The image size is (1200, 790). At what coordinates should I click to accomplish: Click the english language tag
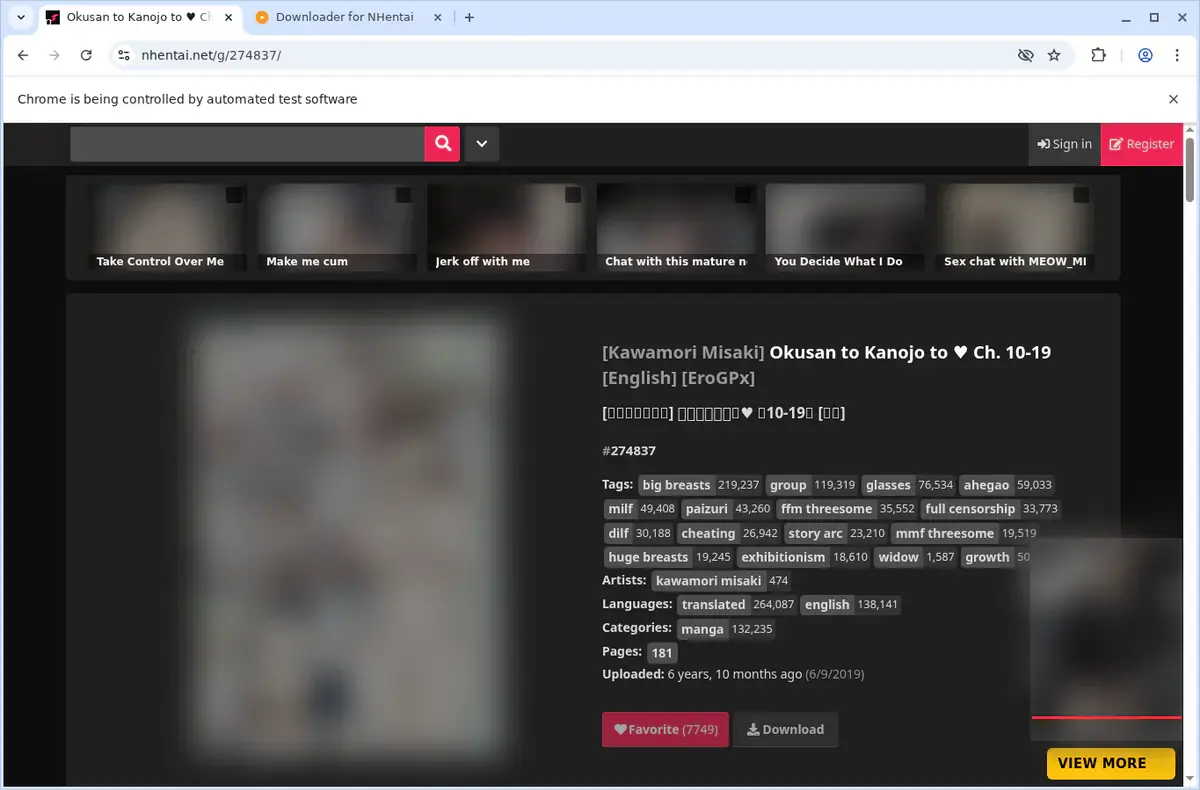coord(851,605)
